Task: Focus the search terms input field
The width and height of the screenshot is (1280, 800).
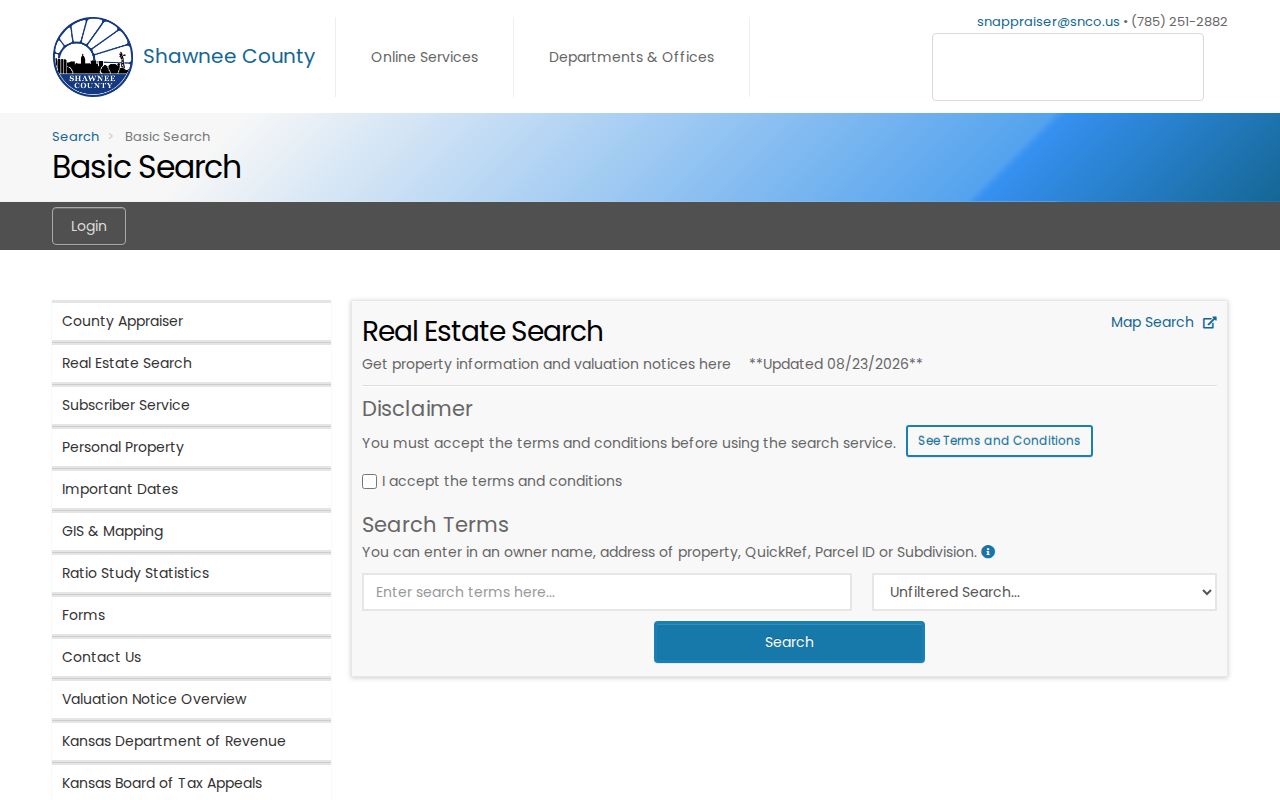Action: point(607,592)
